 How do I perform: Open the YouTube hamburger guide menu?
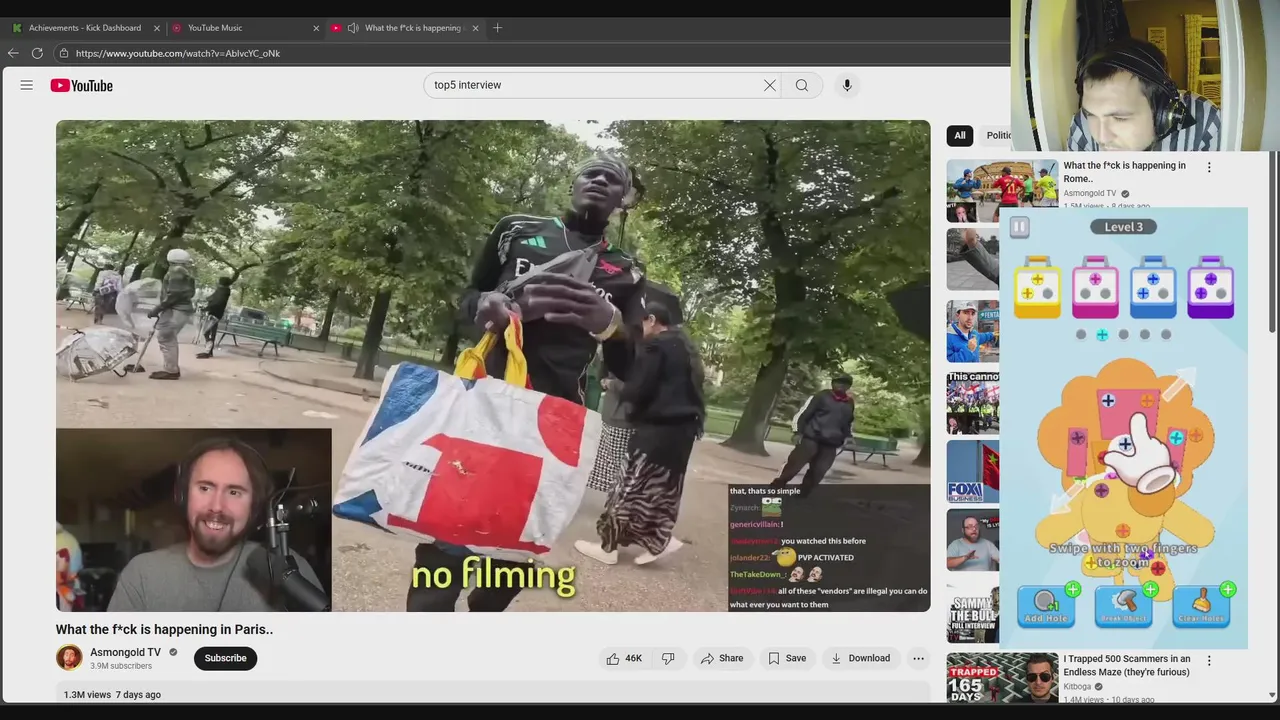tap(27, 85)
